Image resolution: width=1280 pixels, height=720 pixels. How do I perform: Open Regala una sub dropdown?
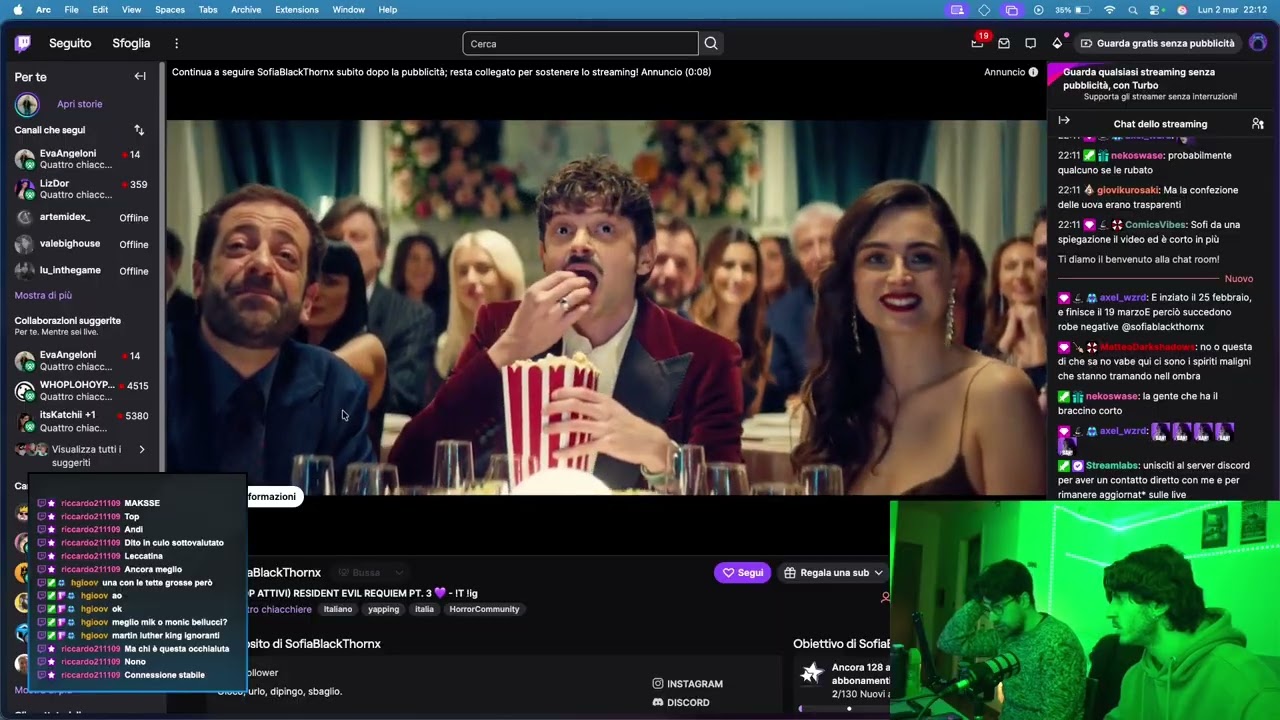[x=833, y=573]
